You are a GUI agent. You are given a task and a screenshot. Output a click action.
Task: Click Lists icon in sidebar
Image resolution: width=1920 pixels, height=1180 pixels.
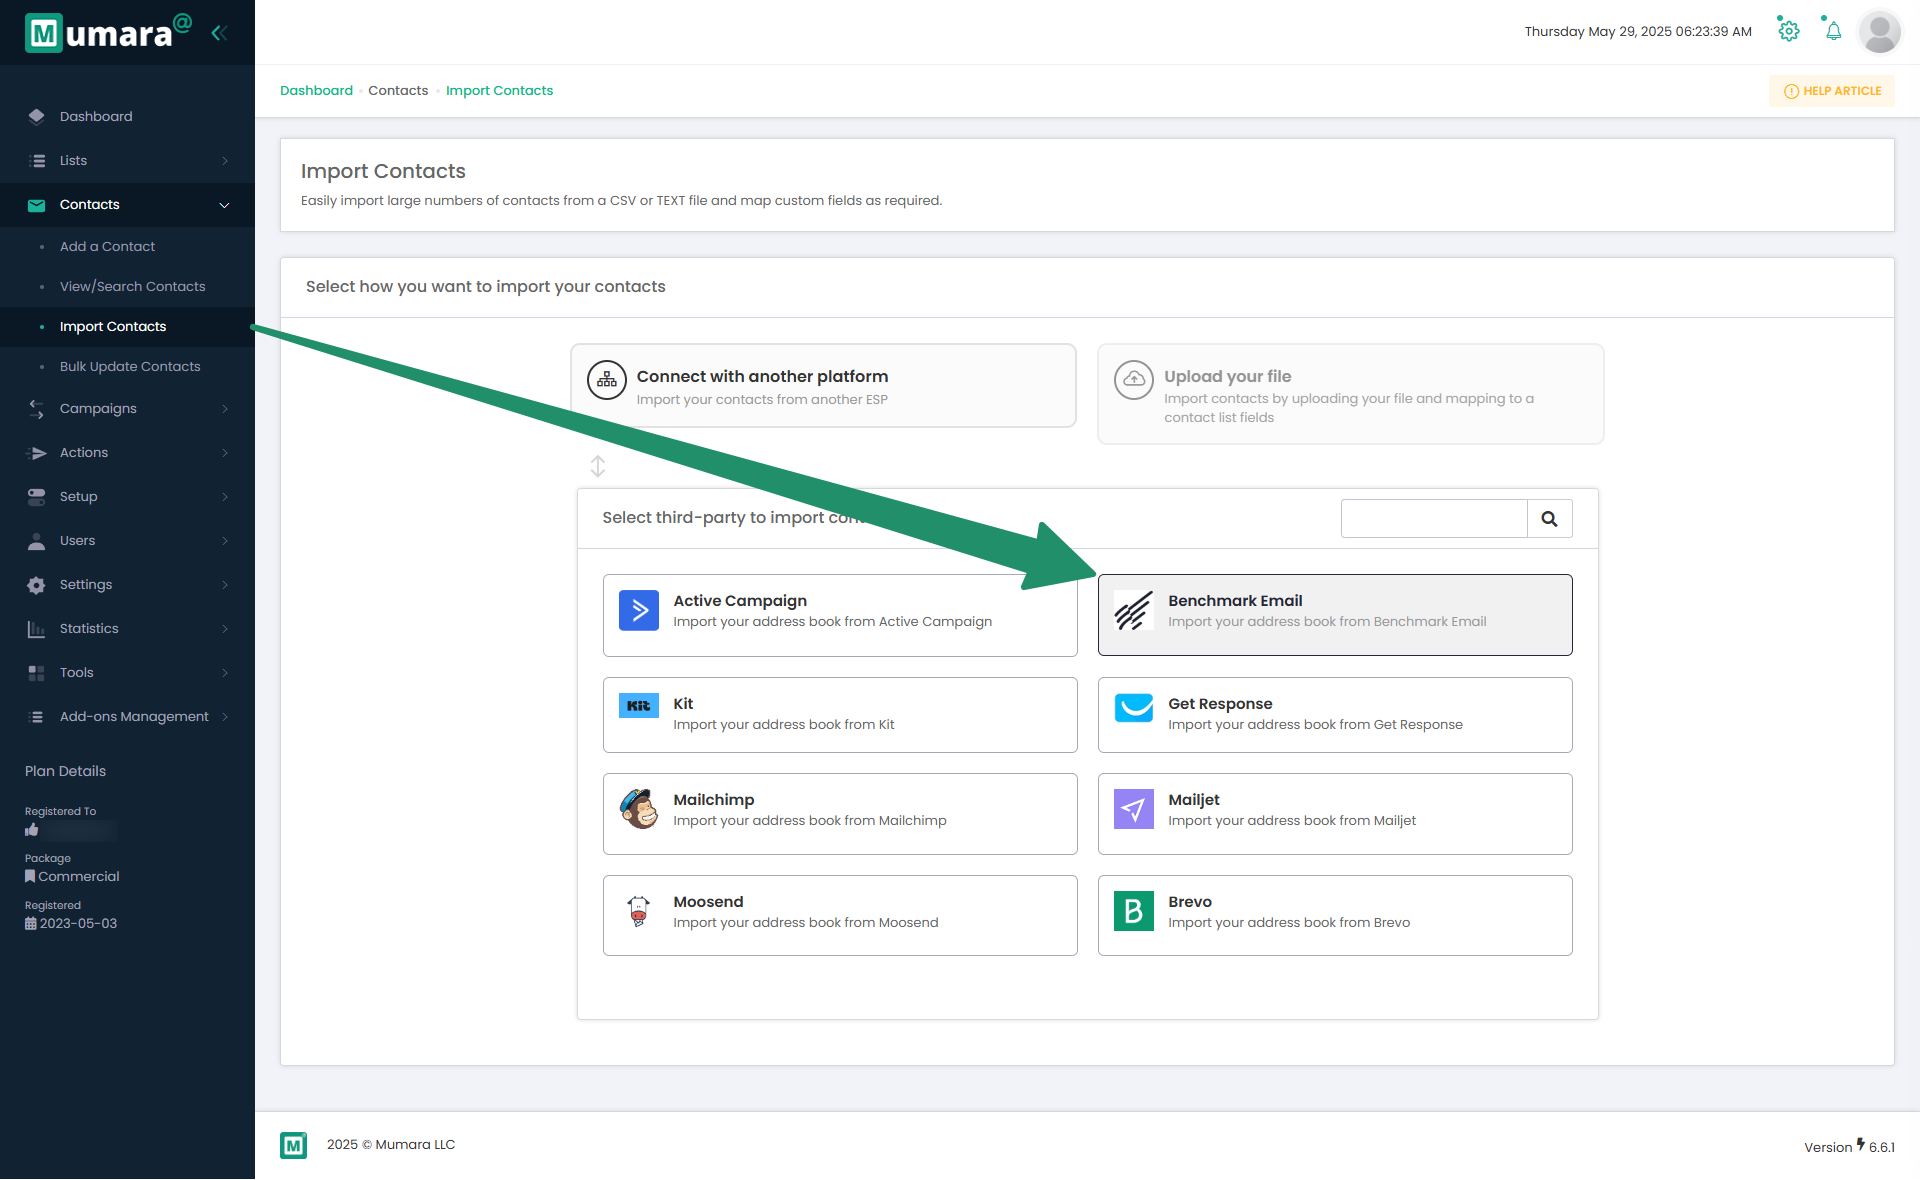[x=37, y=160]
